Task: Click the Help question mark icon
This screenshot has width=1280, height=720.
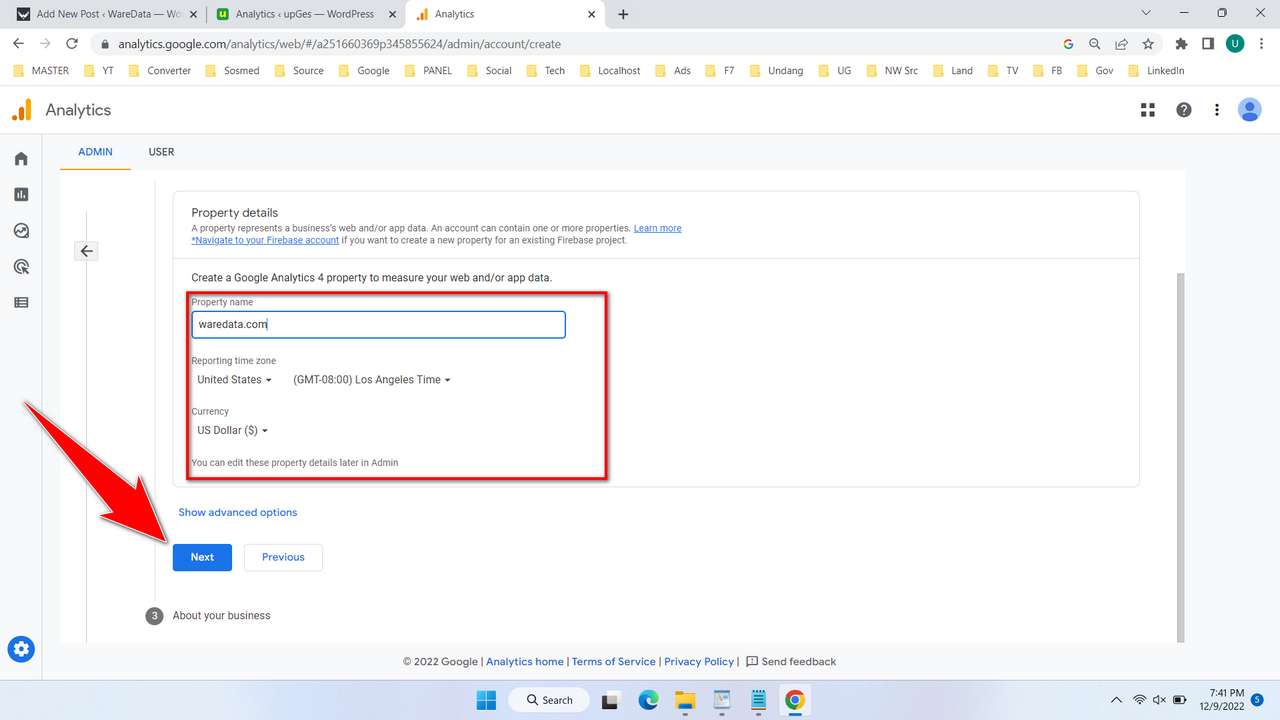Action: 1183,110
